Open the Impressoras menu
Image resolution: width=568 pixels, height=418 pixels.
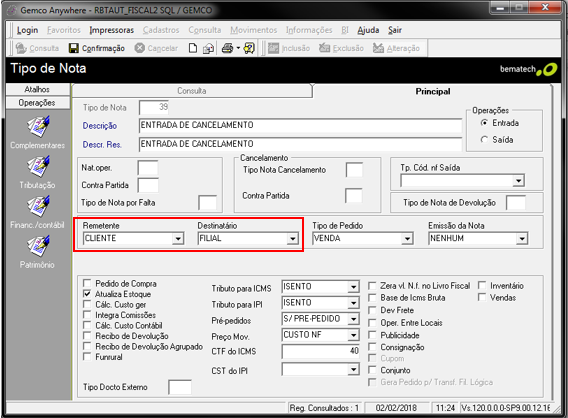(112, 30)
